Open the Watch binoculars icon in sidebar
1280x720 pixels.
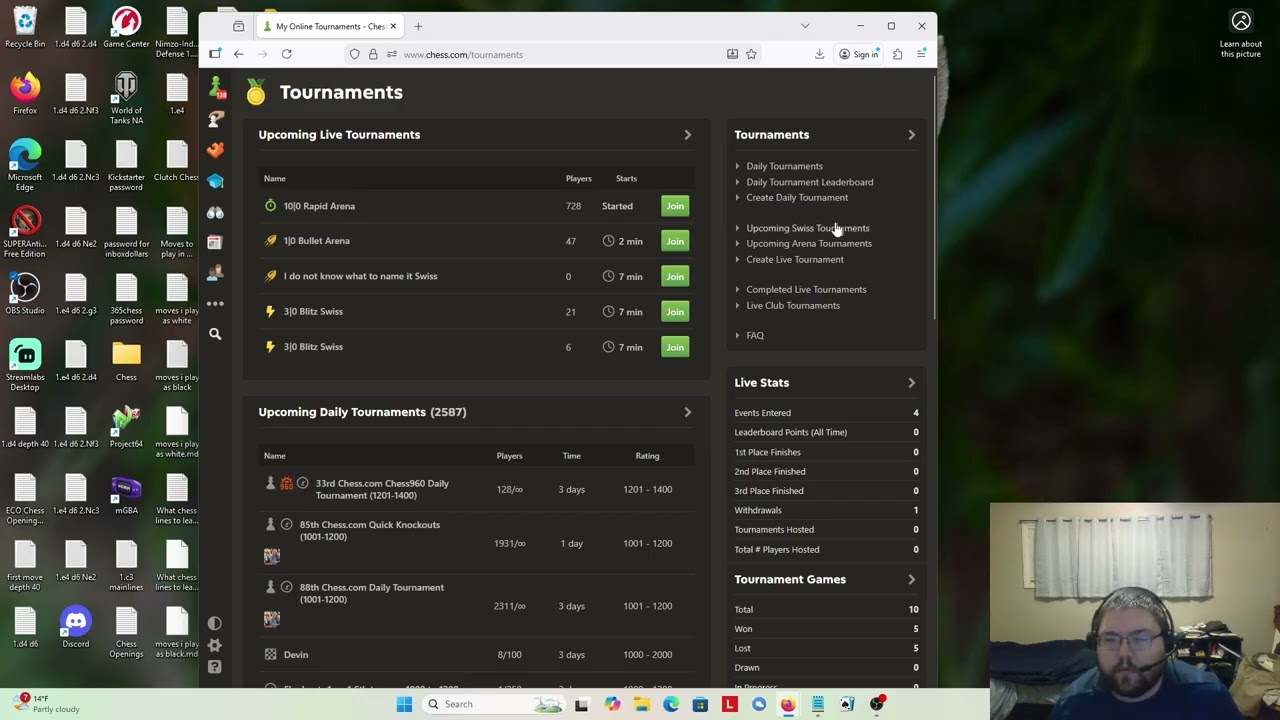[215, 212]
